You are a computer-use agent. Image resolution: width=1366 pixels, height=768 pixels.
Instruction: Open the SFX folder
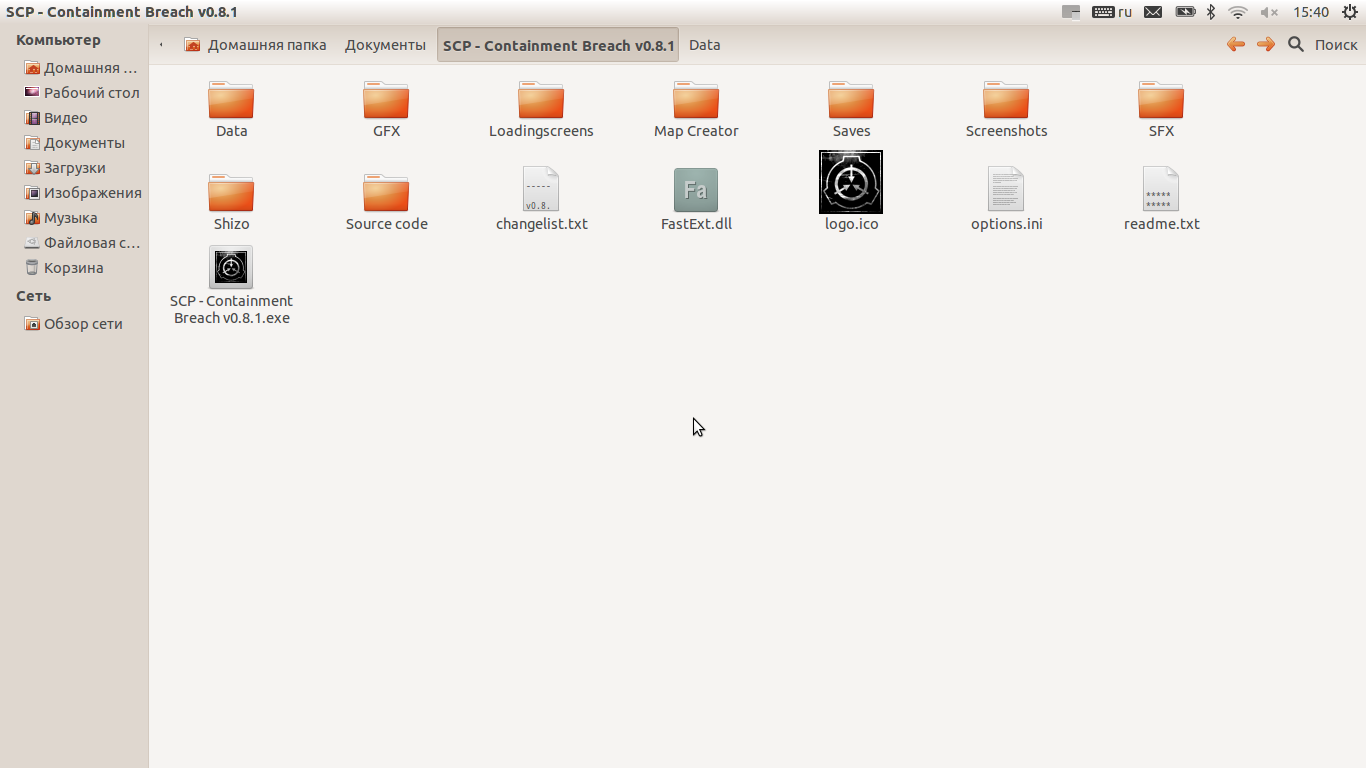point(1161,100)
